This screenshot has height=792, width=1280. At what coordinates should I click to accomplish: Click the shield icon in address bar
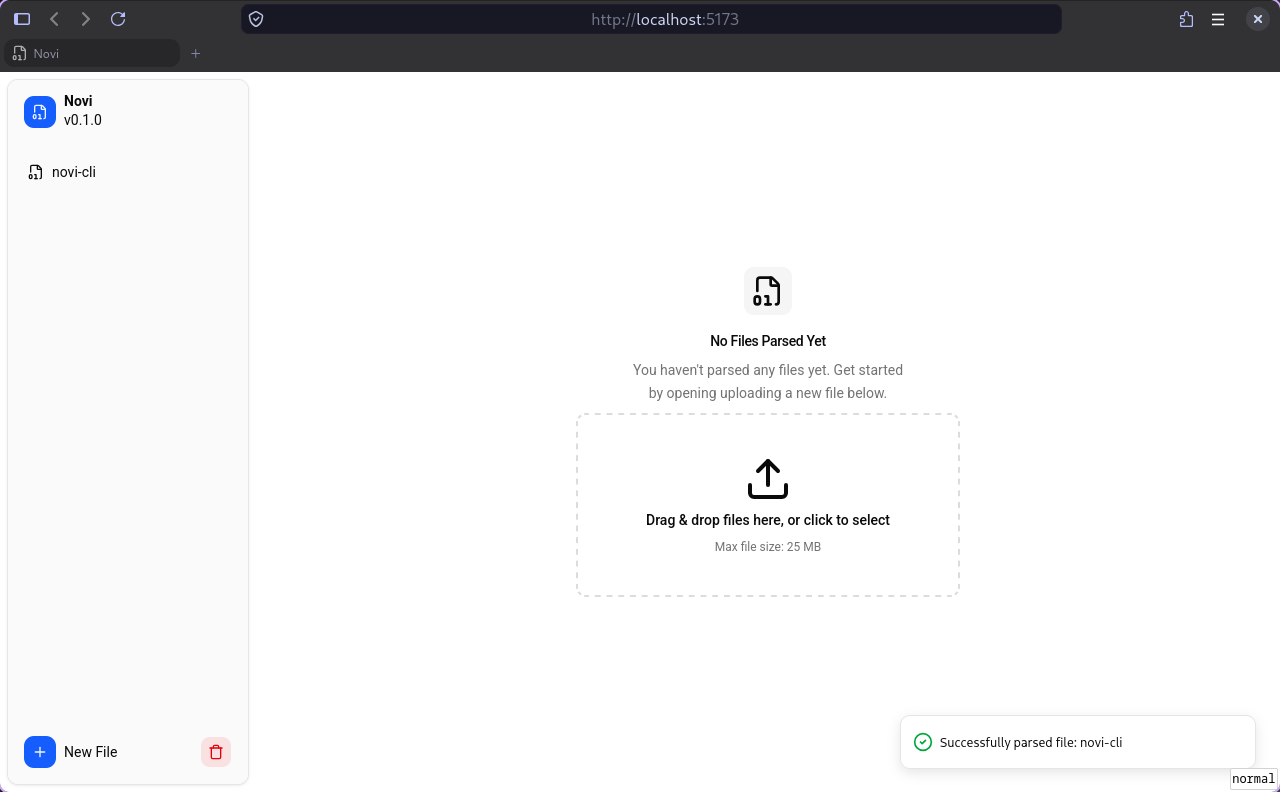click(x=256, y=19)
